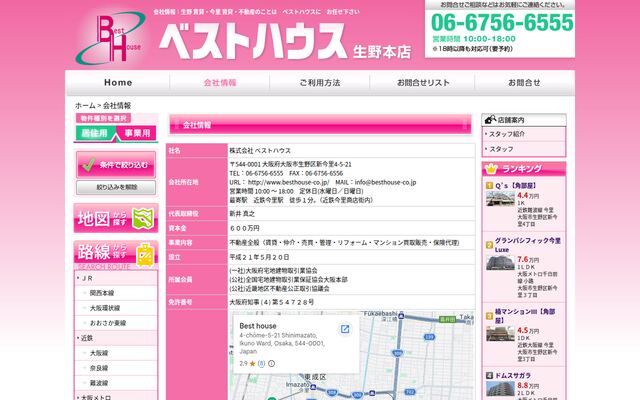Open the ドムスサガラ ranking listing
Viewport: 640px width, 400px height.
(513, 375)
